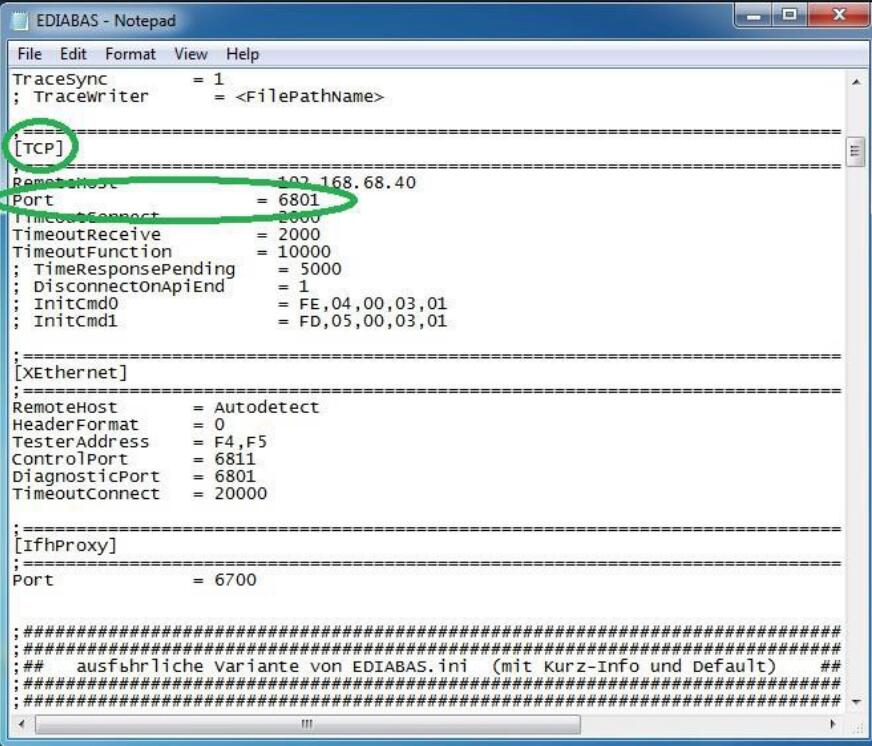Image resolution: width=872 pixels, height=746 pixels.
Task: Click the TimeoutReceive line text
Action: coord(166,234)
